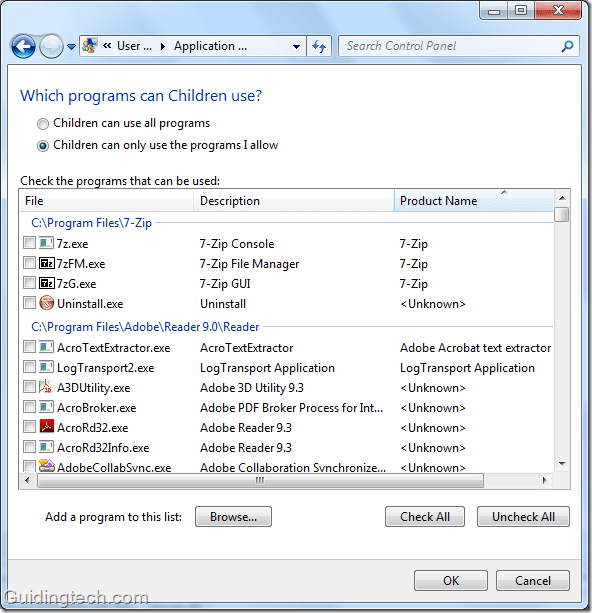The image size is (592, 613).
Task: Select the '7-Zip Console' description text
Action: 237,244
